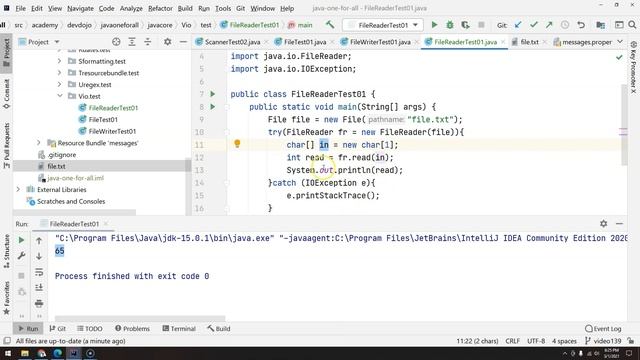Image resolution: width=640 pixels, height=360 pixels.
Task: Click the yellow lightbulb intention icon
Action: pyautogui.click(x=237, y=143)
